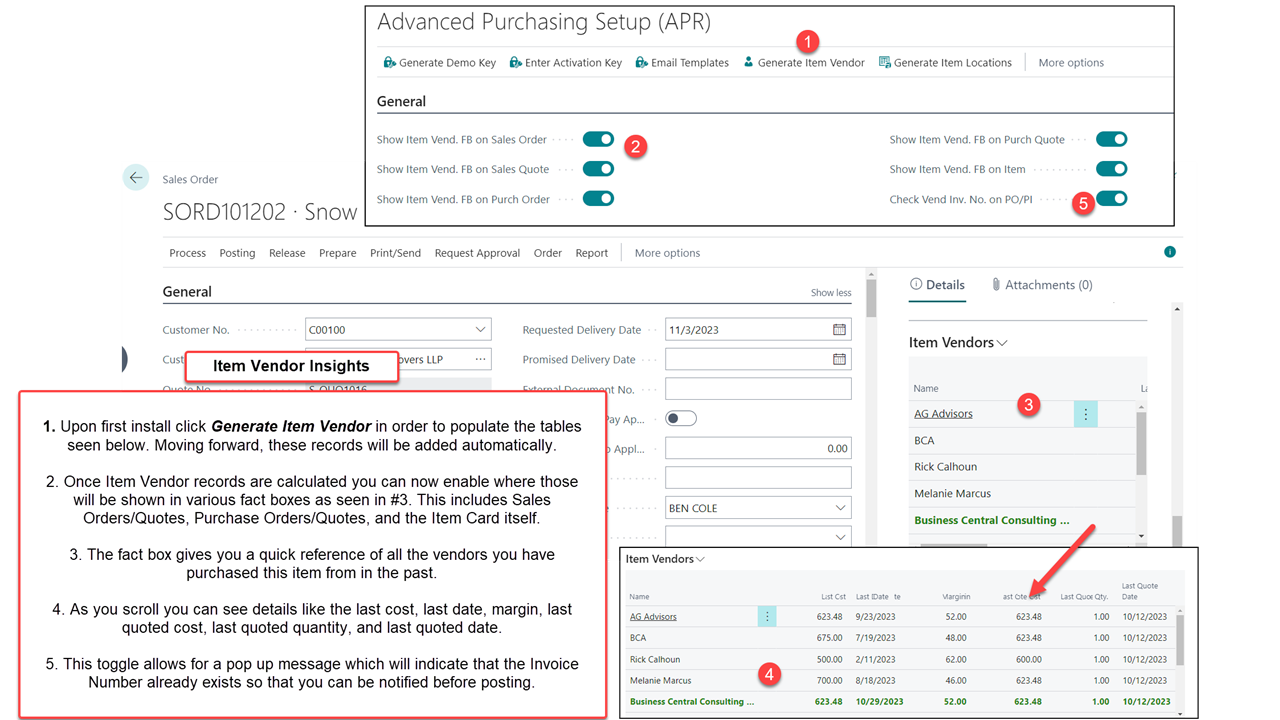Image resolution: width=1280 pixels, height=720 pixels.
Task: Open the Release menu
Action: (x=287, y=253)
